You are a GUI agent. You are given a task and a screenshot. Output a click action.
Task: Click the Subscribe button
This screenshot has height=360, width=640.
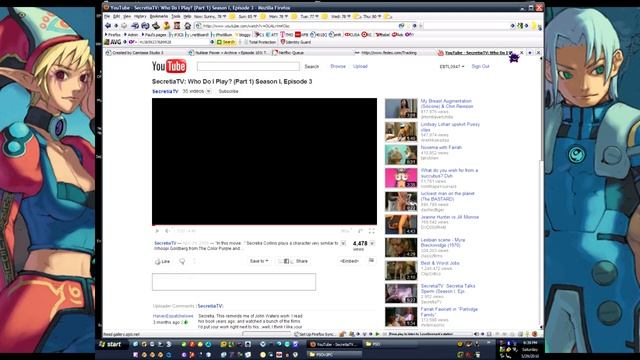[x=228, y=91]
